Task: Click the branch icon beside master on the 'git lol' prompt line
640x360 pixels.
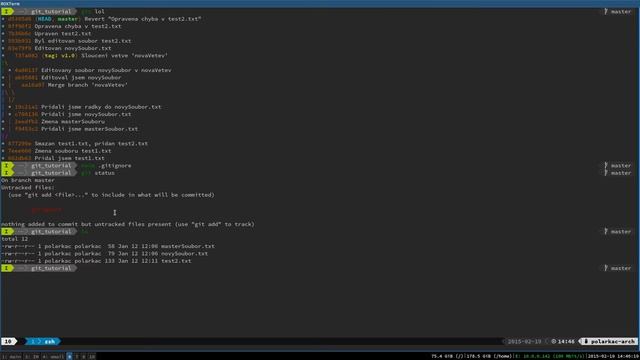Action: 606,11
